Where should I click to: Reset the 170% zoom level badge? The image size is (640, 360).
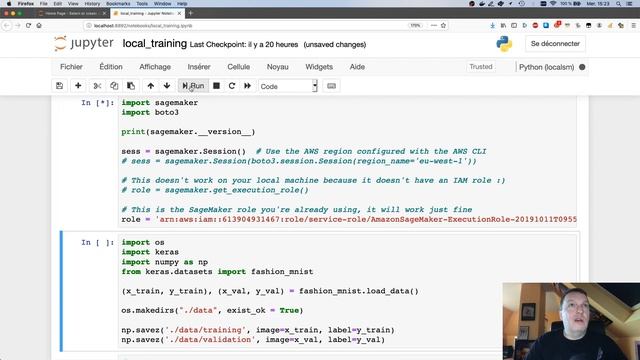pyautogui.click(x=415, y=25)
